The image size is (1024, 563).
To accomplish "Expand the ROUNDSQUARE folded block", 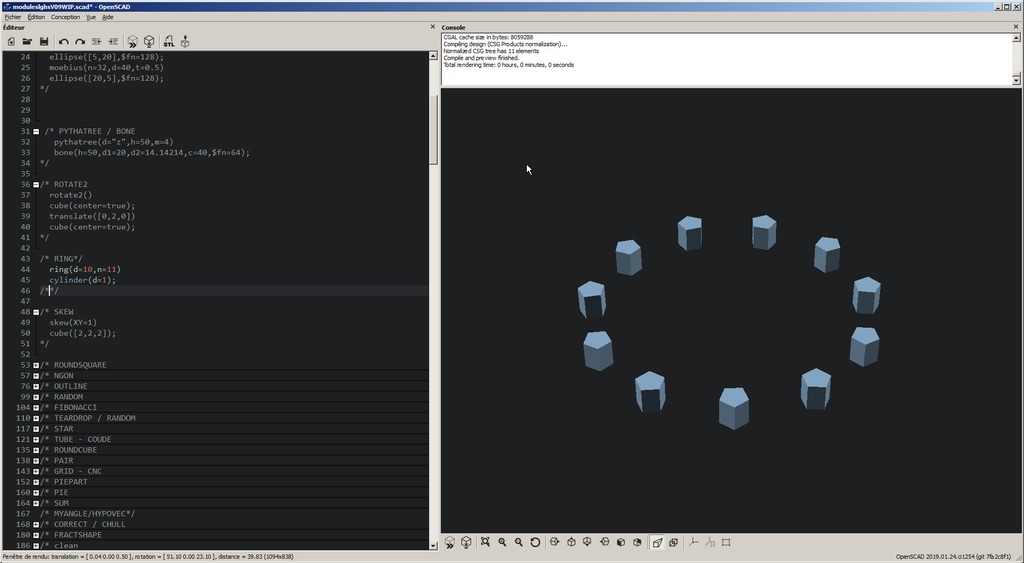I will pyautogui.click(x=36, y=365).
